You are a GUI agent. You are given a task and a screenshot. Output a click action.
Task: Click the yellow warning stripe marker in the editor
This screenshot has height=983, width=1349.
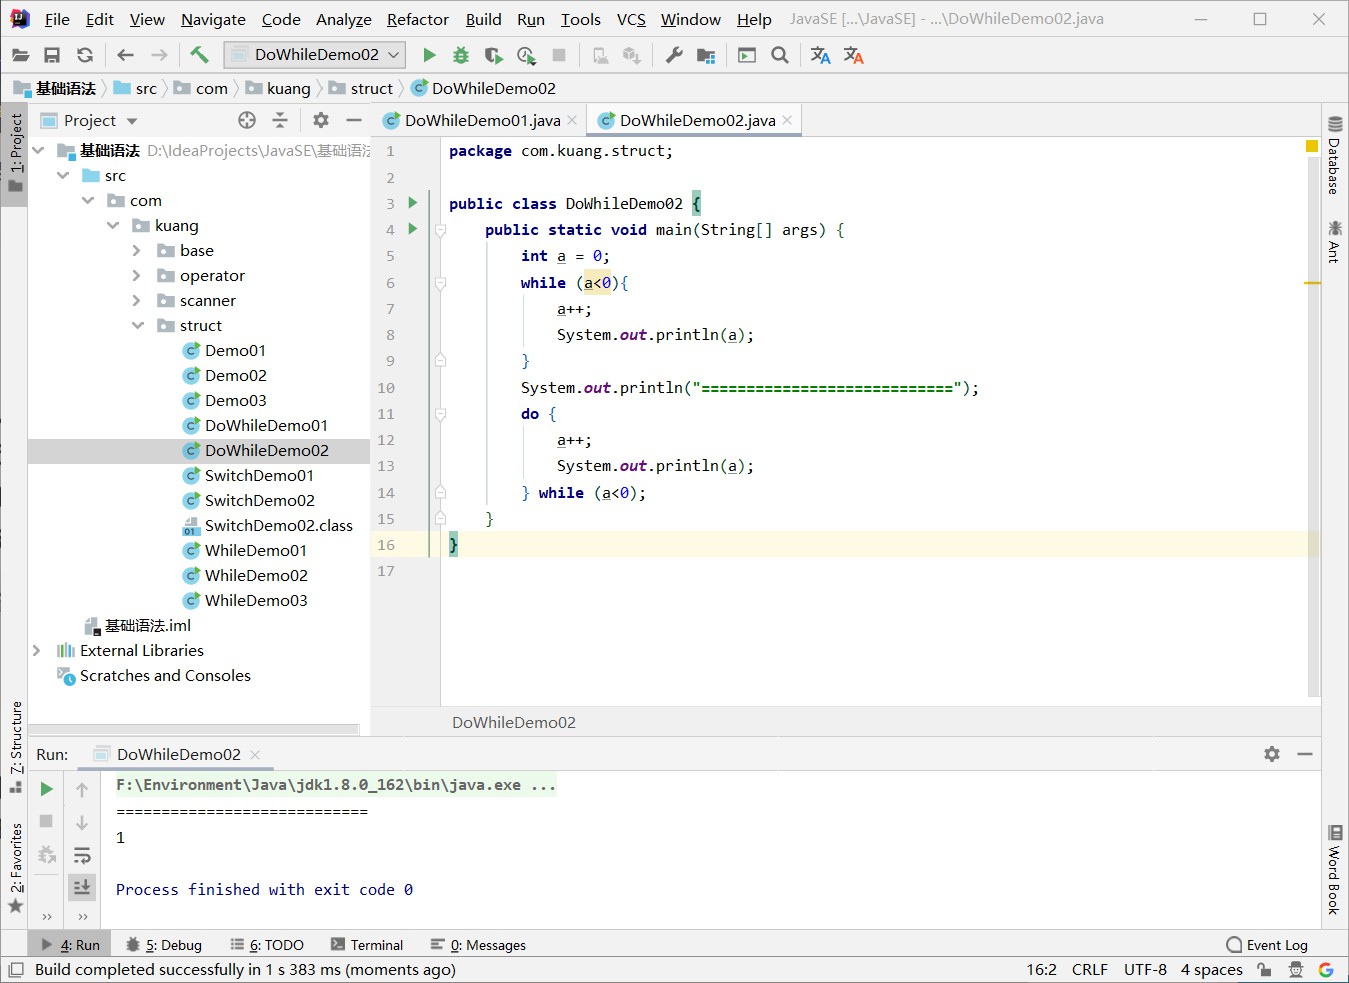click(x=1312, y=283)
